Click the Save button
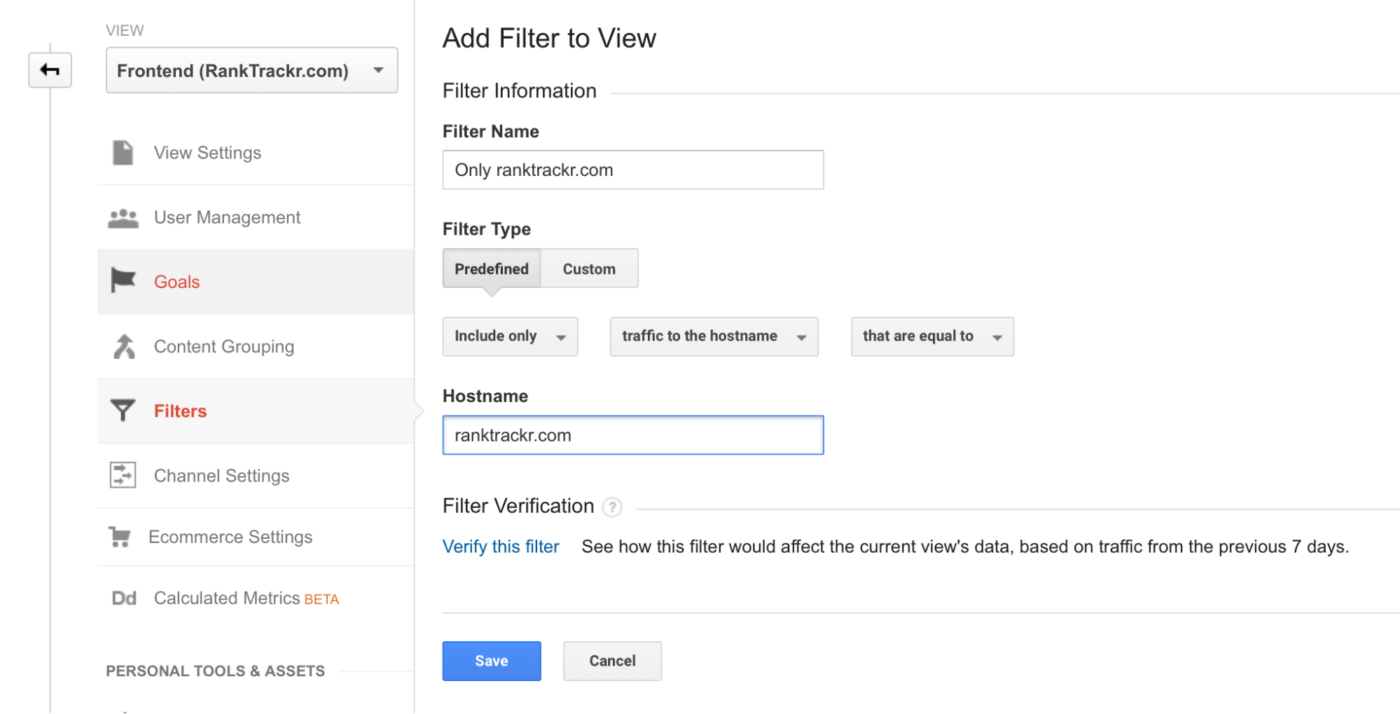This screenshot has width=1400, height=714. pos(492,661)
